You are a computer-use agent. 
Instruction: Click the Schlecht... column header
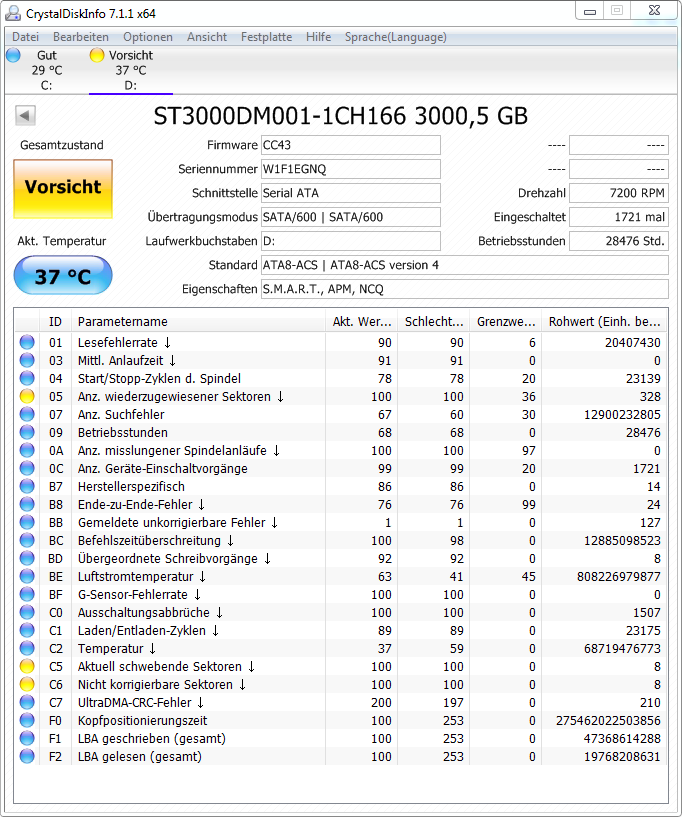433,321
